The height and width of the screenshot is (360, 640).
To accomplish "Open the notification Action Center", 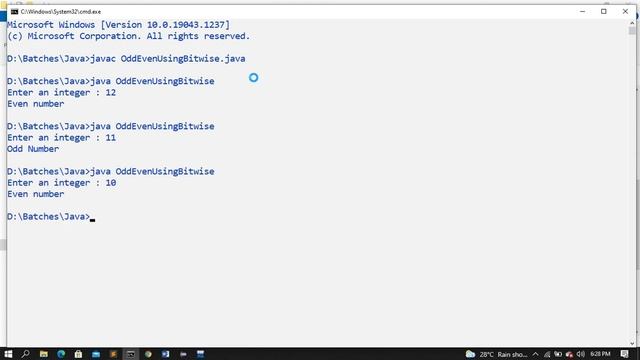I will pos(624,354).
